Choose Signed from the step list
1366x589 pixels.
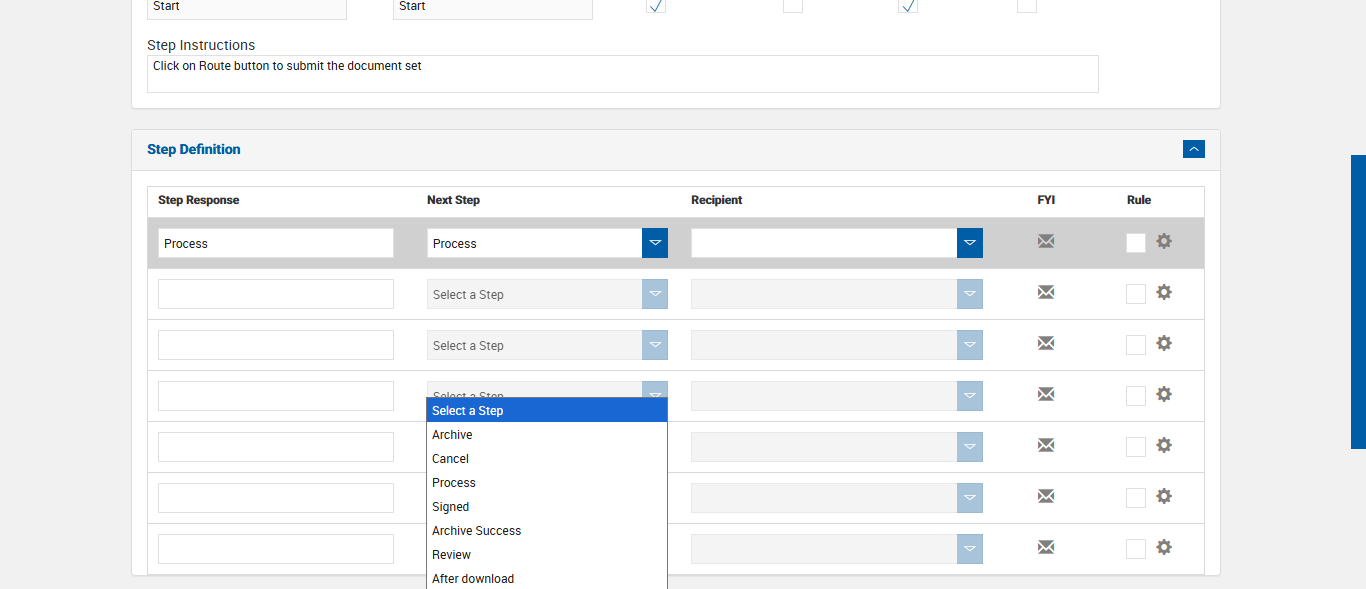coord(451,507)
